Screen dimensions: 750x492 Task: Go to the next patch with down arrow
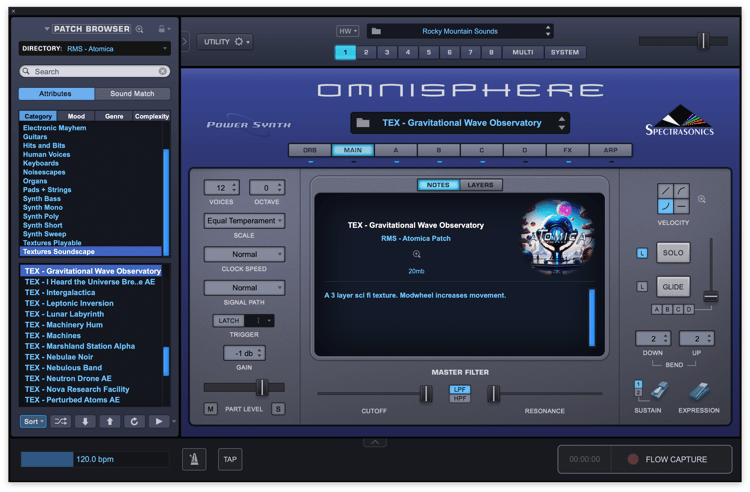[x=85, y=421]
